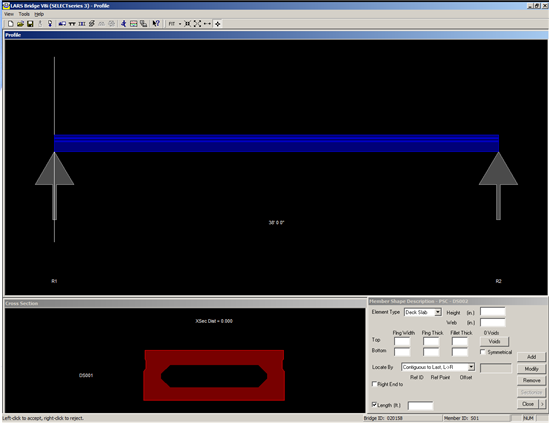This screenshot has height=423, width=549.
Task: Click the Voids button
Action: coord(494,341)
